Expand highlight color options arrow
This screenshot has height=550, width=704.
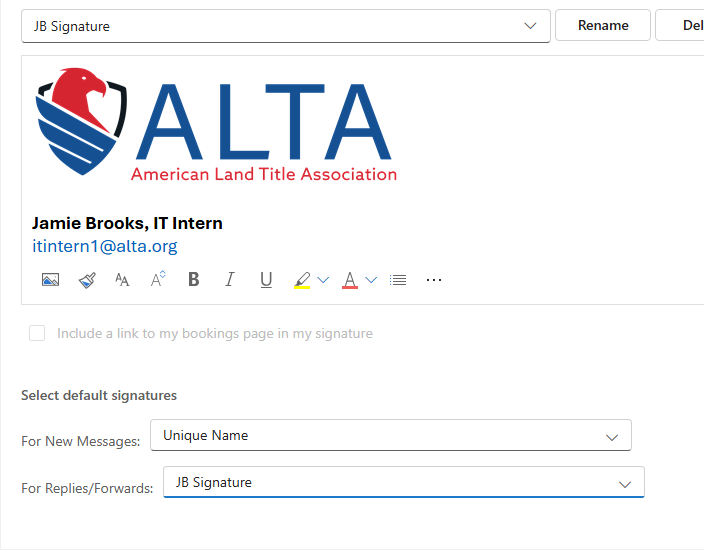(323, 280)
